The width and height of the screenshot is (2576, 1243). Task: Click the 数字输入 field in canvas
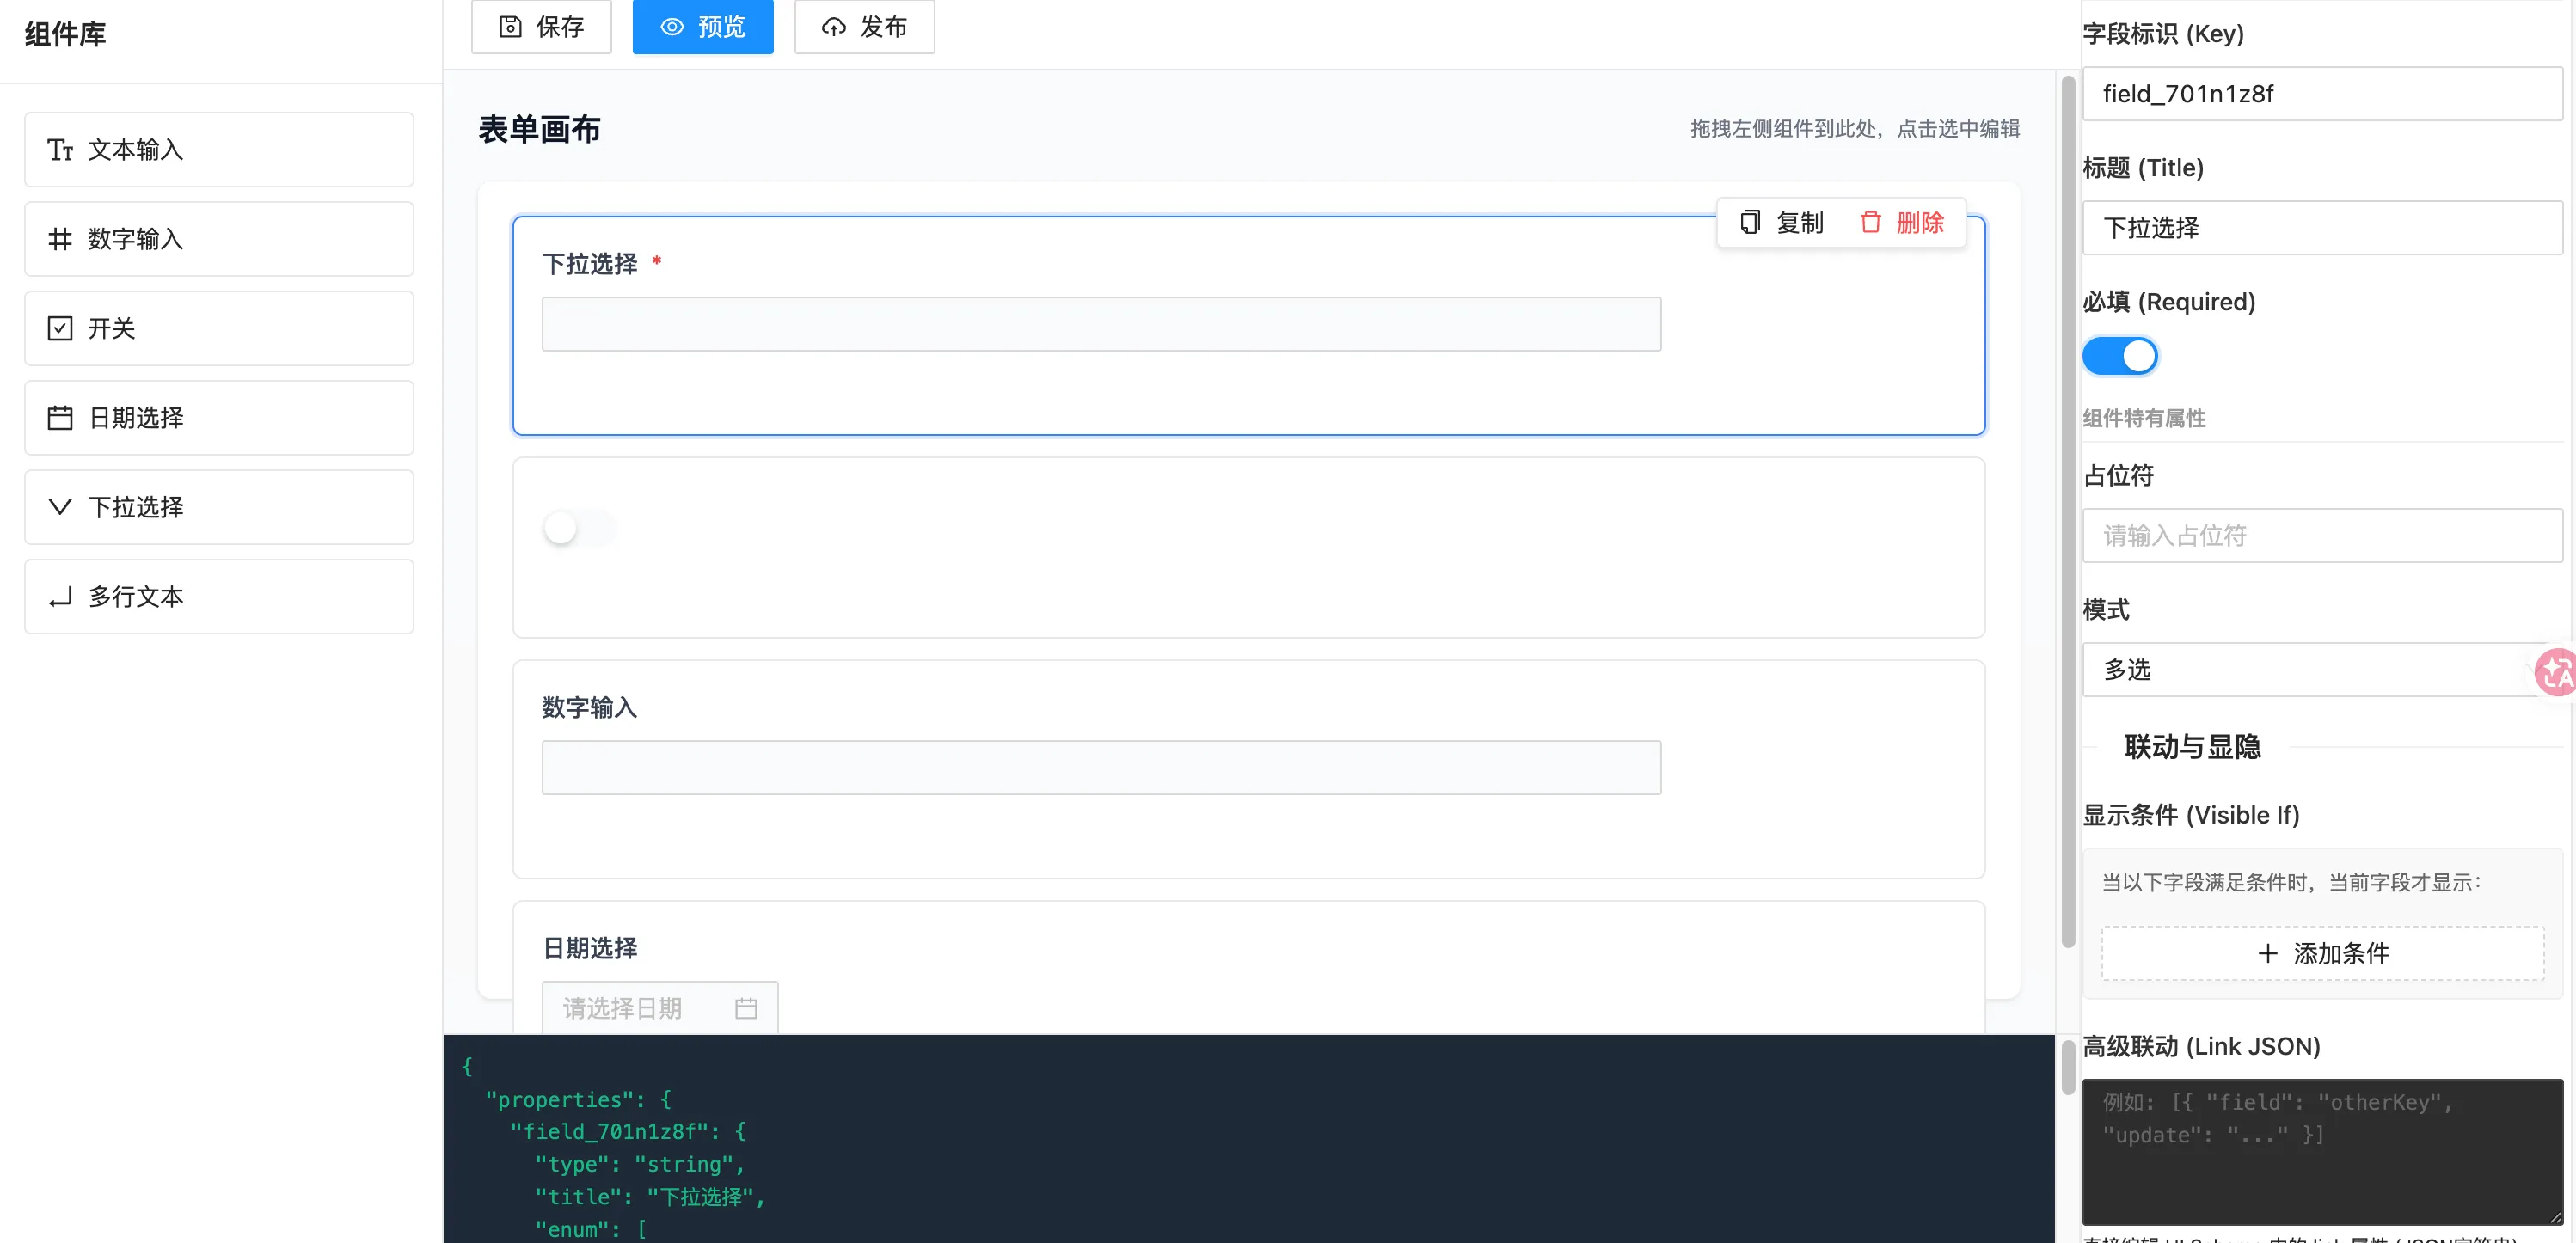tap(1101, 768)
